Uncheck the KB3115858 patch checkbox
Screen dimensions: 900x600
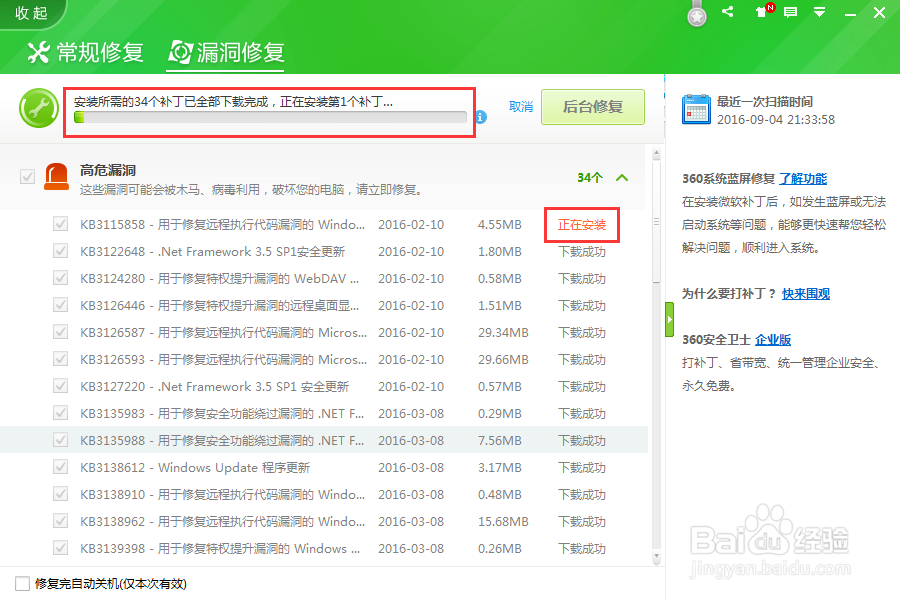(61, 225)
